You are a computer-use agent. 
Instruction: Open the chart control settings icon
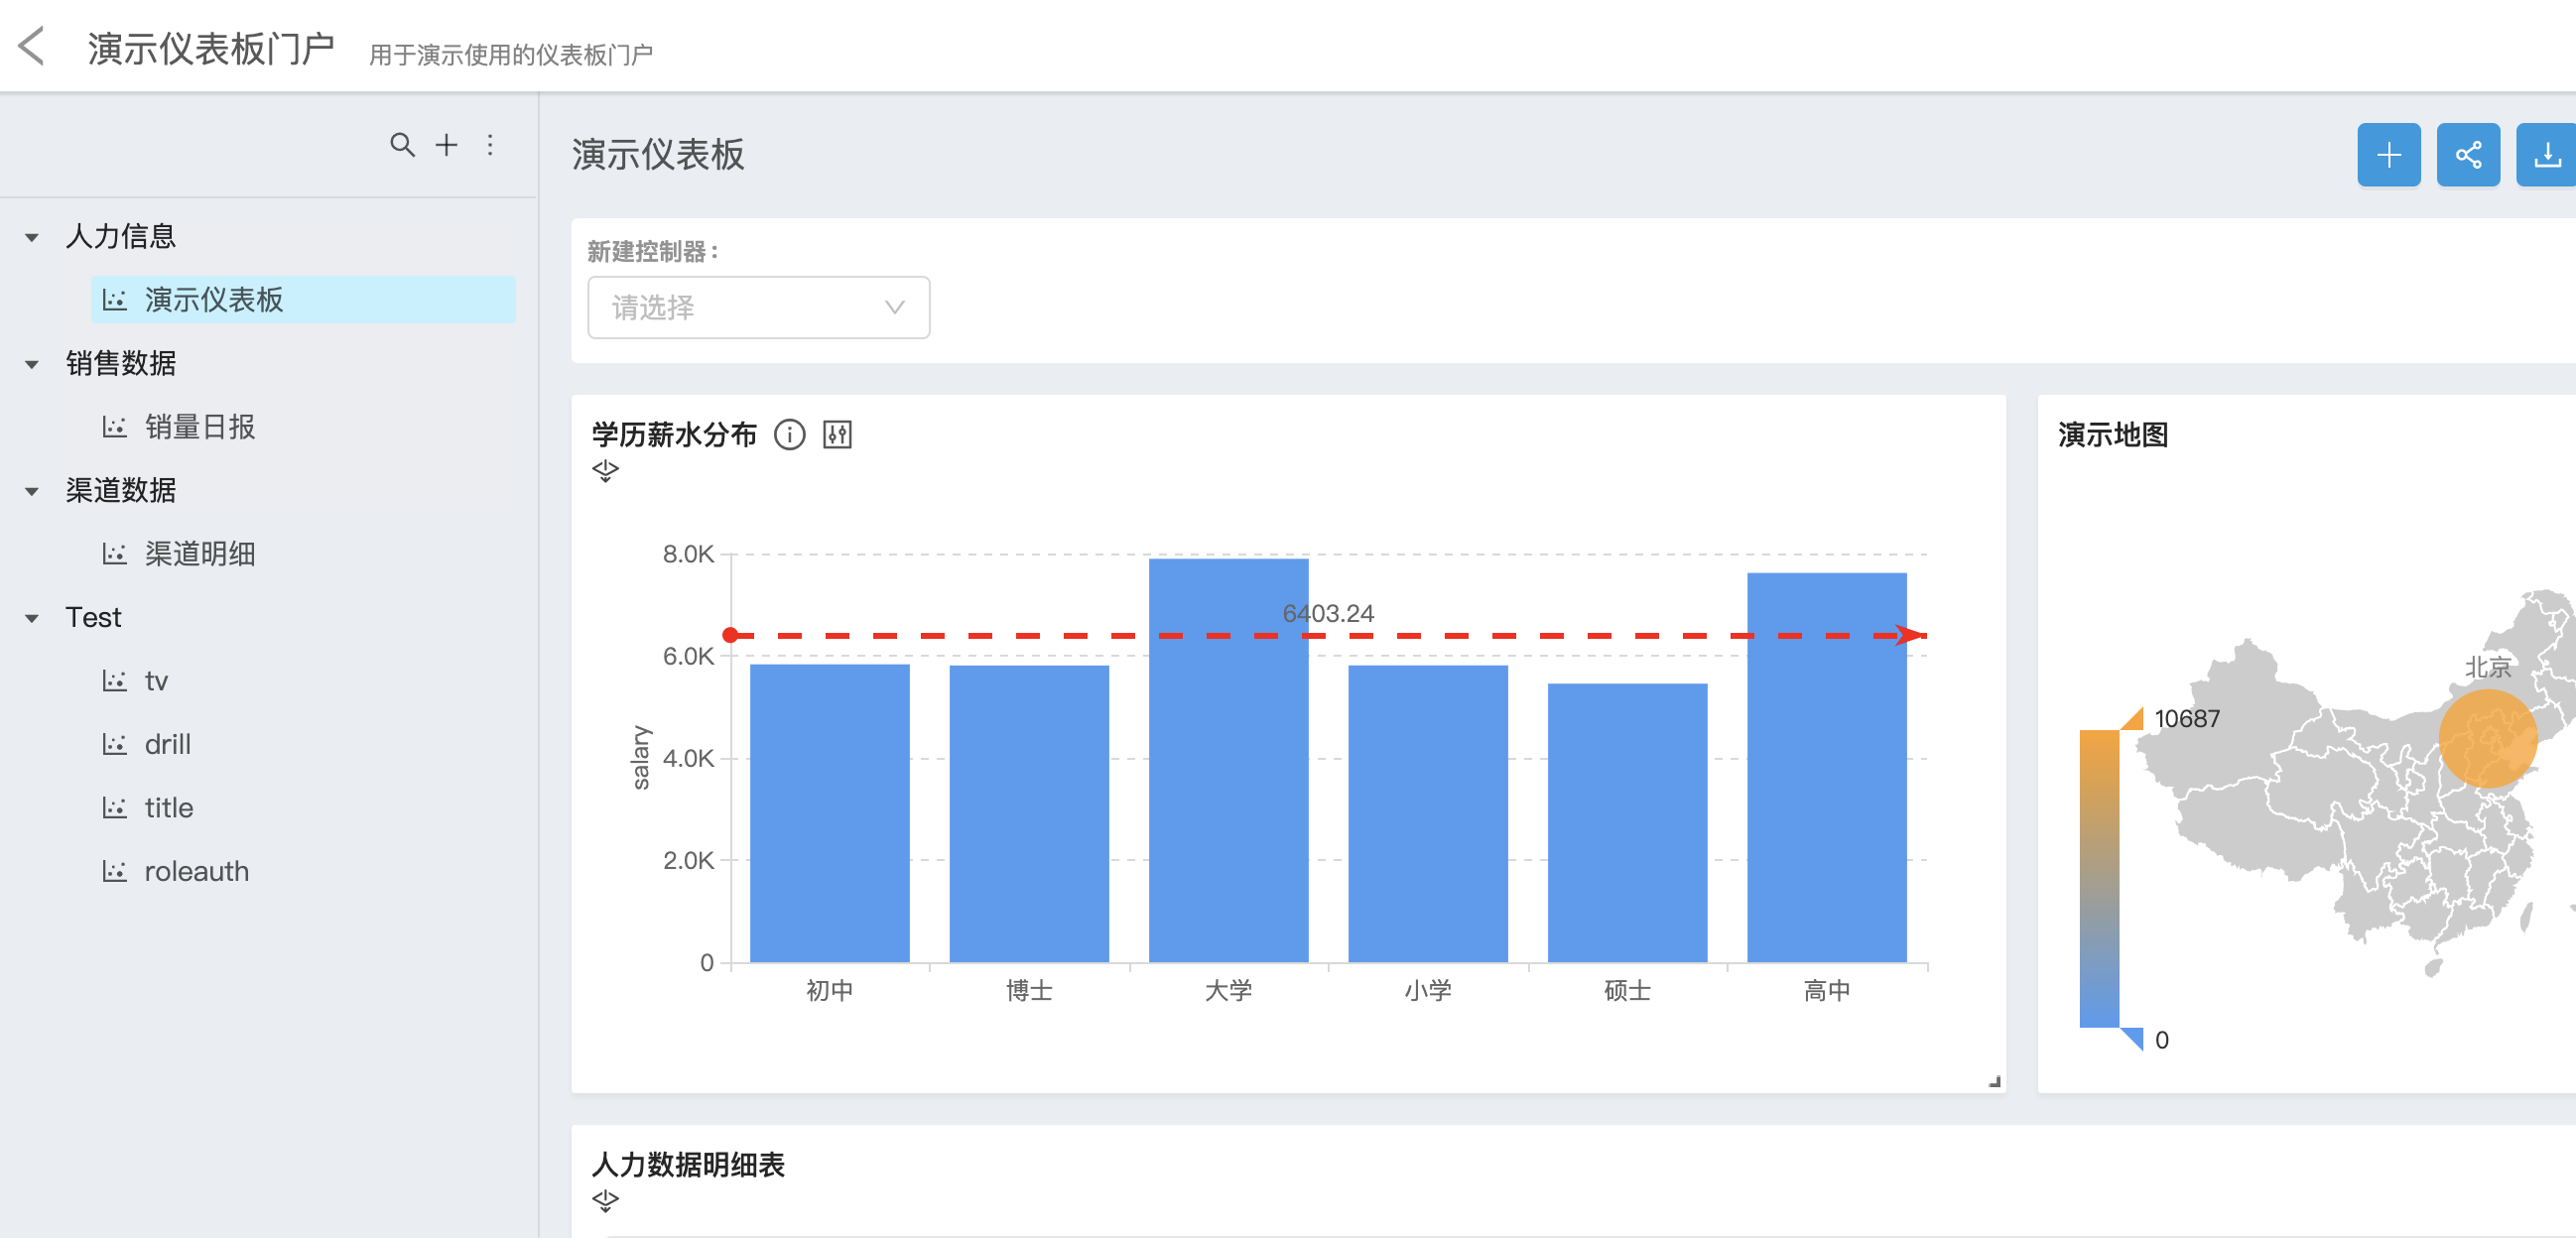[x=837, y=435]
